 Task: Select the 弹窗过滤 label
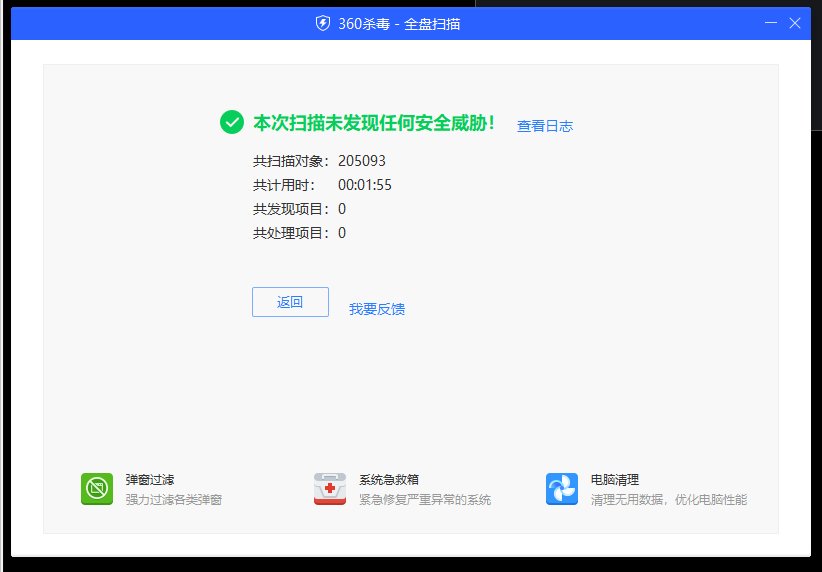coord(150,479)
